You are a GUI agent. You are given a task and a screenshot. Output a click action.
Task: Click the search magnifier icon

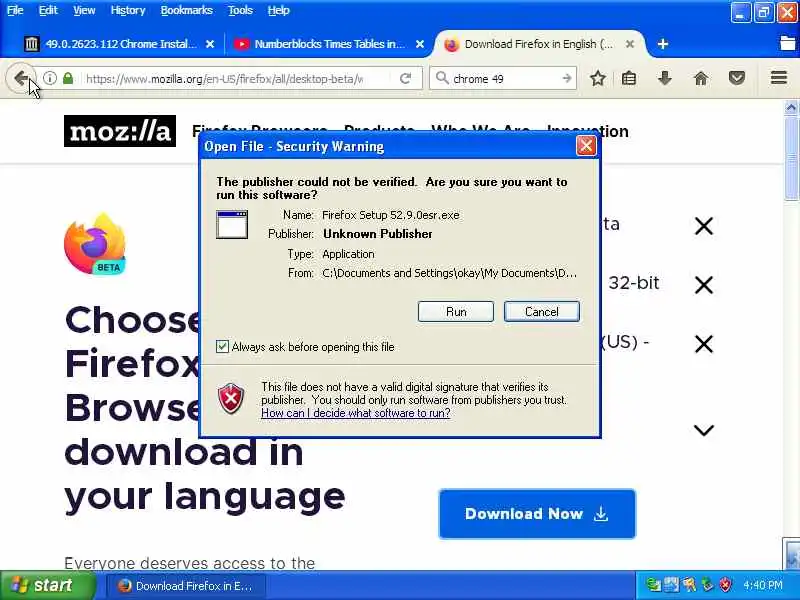pyautogui.click(x=442, y=78)
